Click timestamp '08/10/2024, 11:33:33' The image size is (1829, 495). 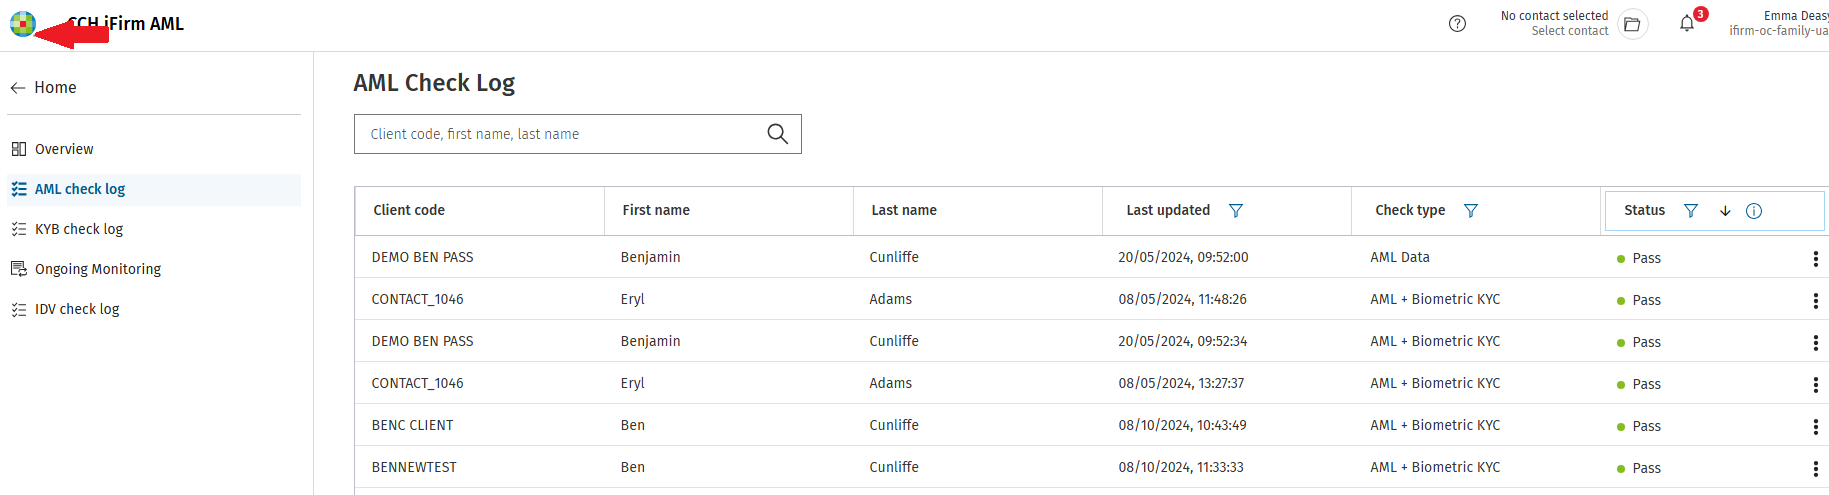click(x=1181, y=467)
